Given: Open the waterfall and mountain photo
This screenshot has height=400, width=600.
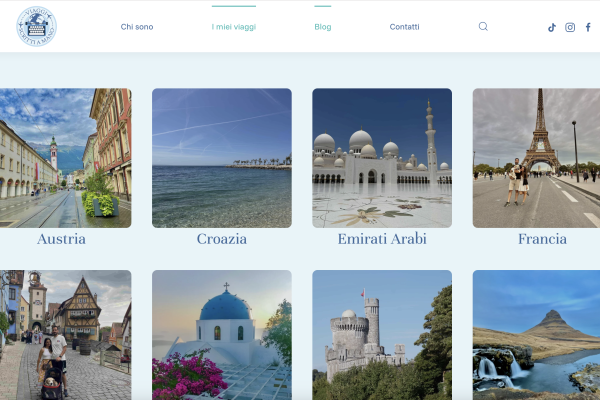Looking at the screenshot, I should tap(537, 335).
